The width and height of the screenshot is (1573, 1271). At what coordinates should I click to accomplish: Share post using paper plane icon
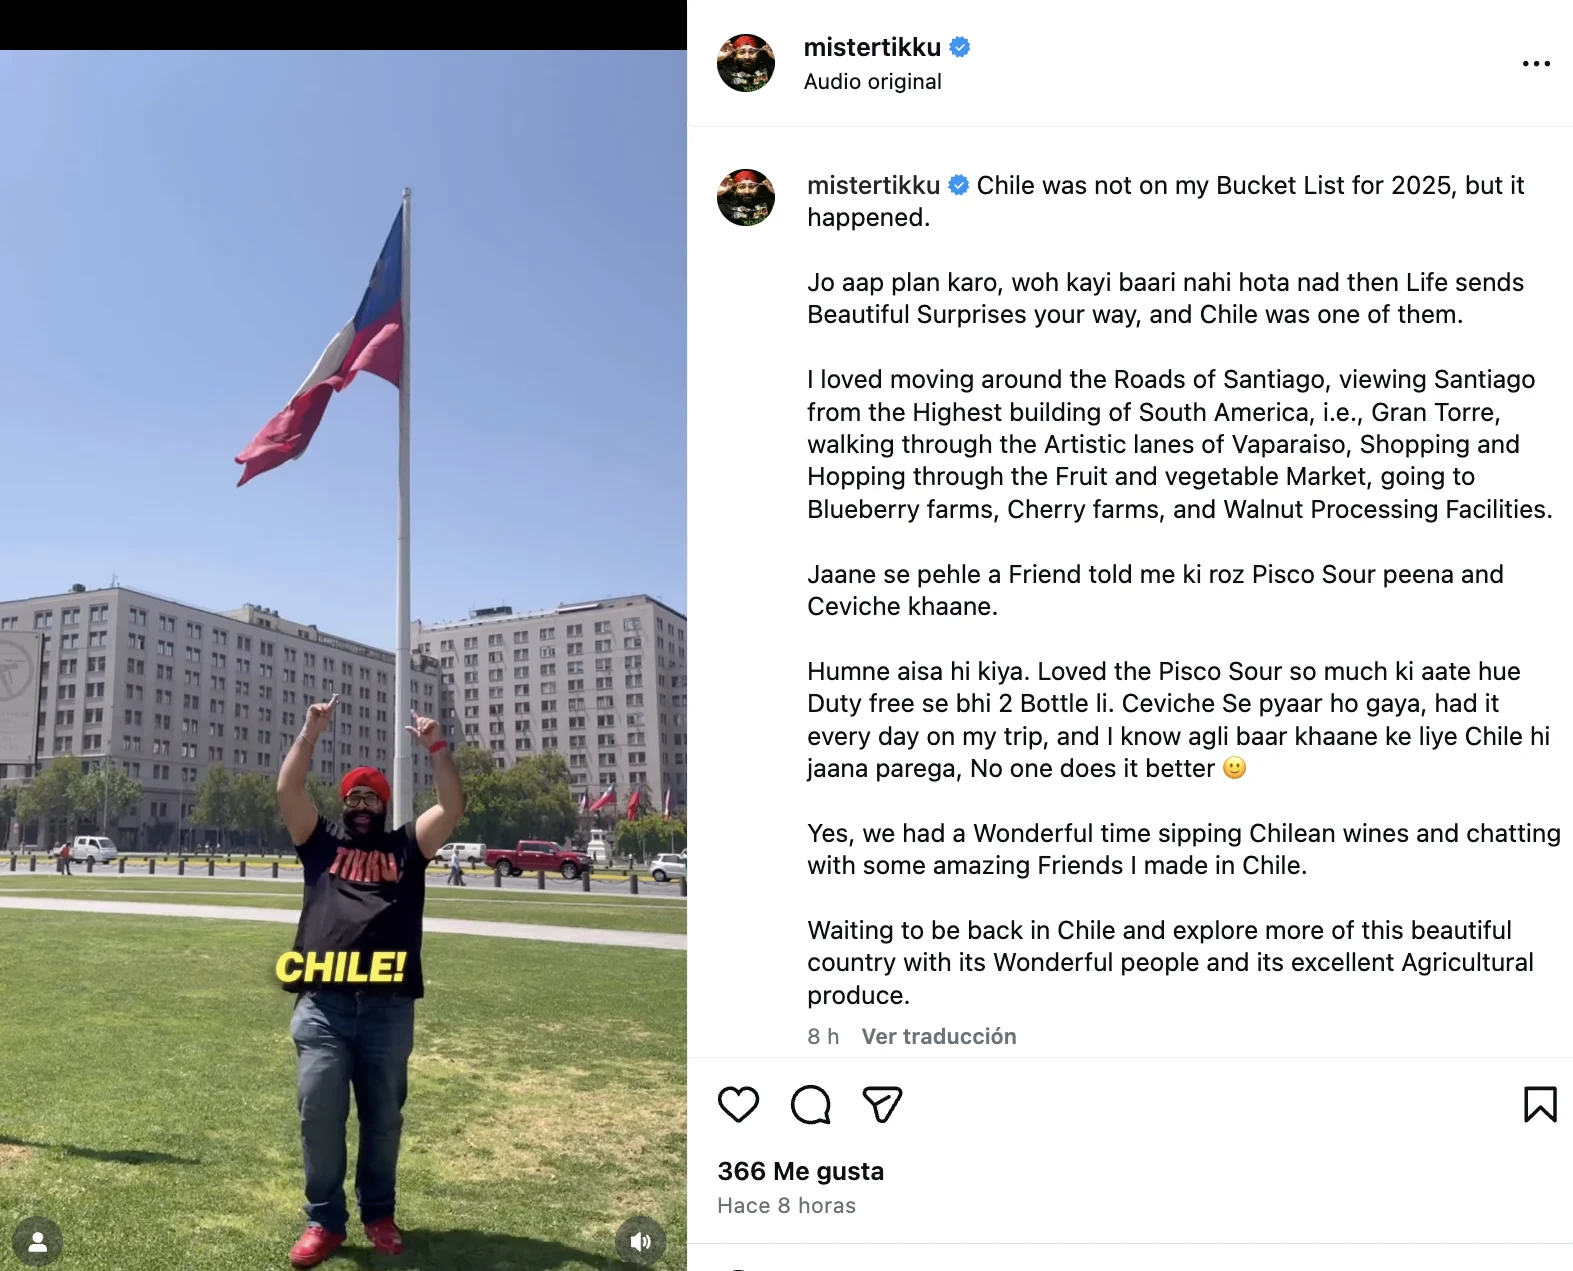click(882, 1104)
